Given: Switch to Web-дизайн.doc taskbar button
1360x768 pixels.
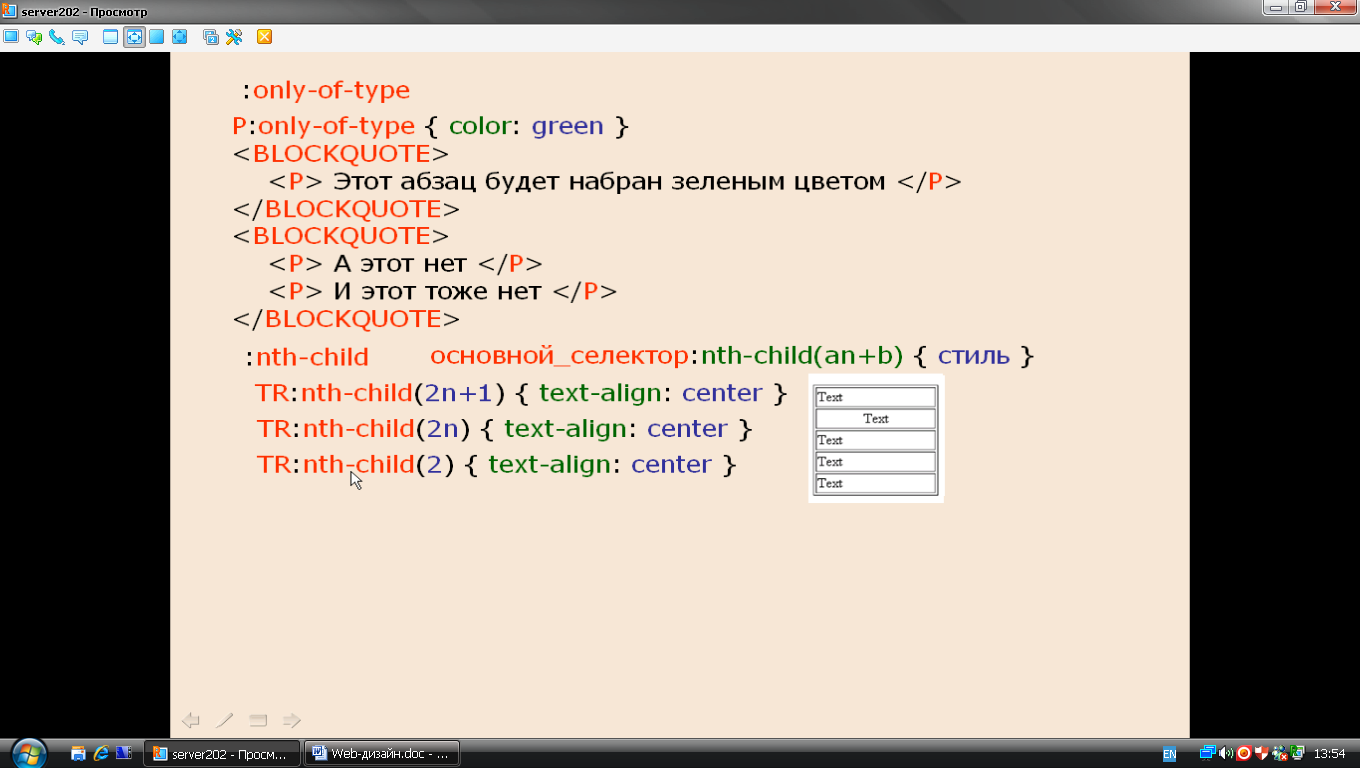Looking at the screenshot, I should click(x=382, y=754).
